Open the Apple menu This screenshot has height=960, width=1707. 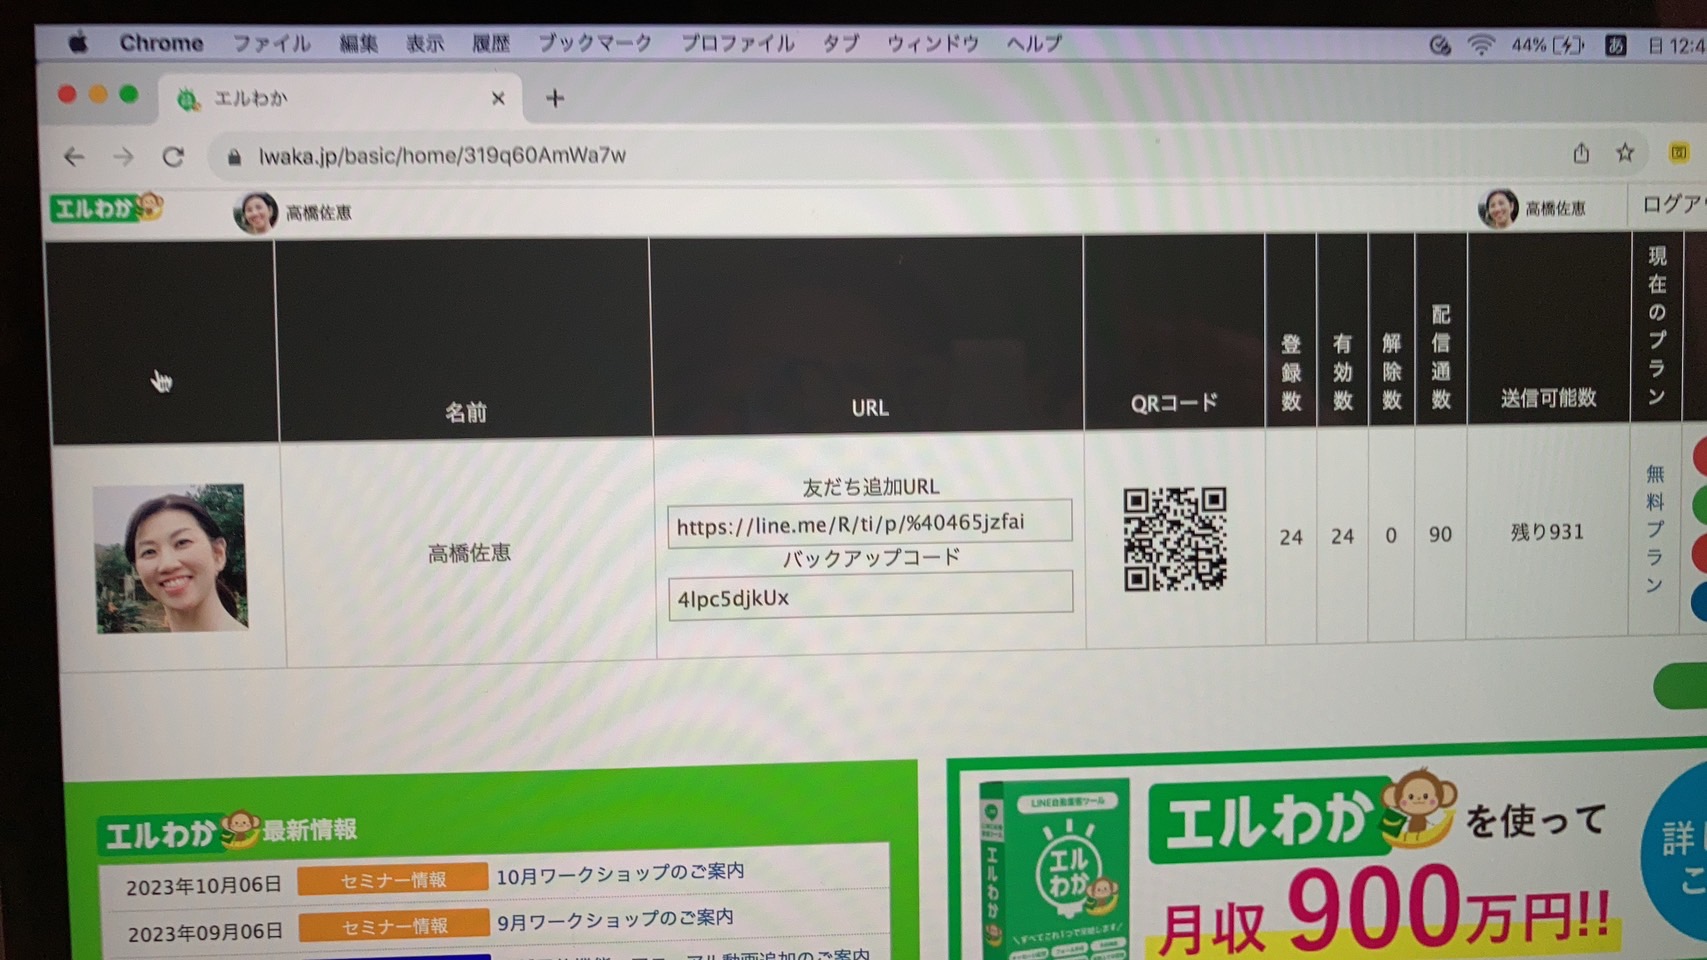tap(77, 43)
